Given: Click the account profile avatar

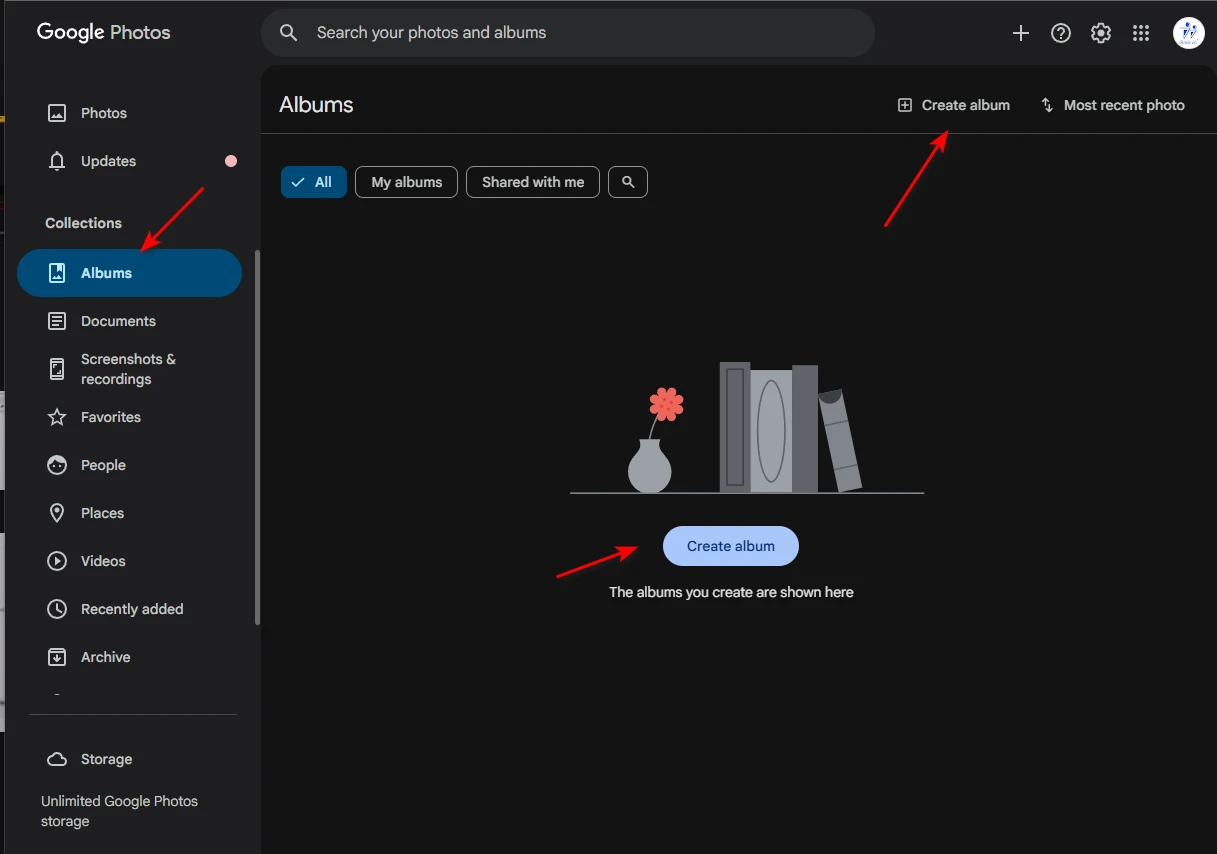Looking at the screenshot, I should [x=1188, y=33].
